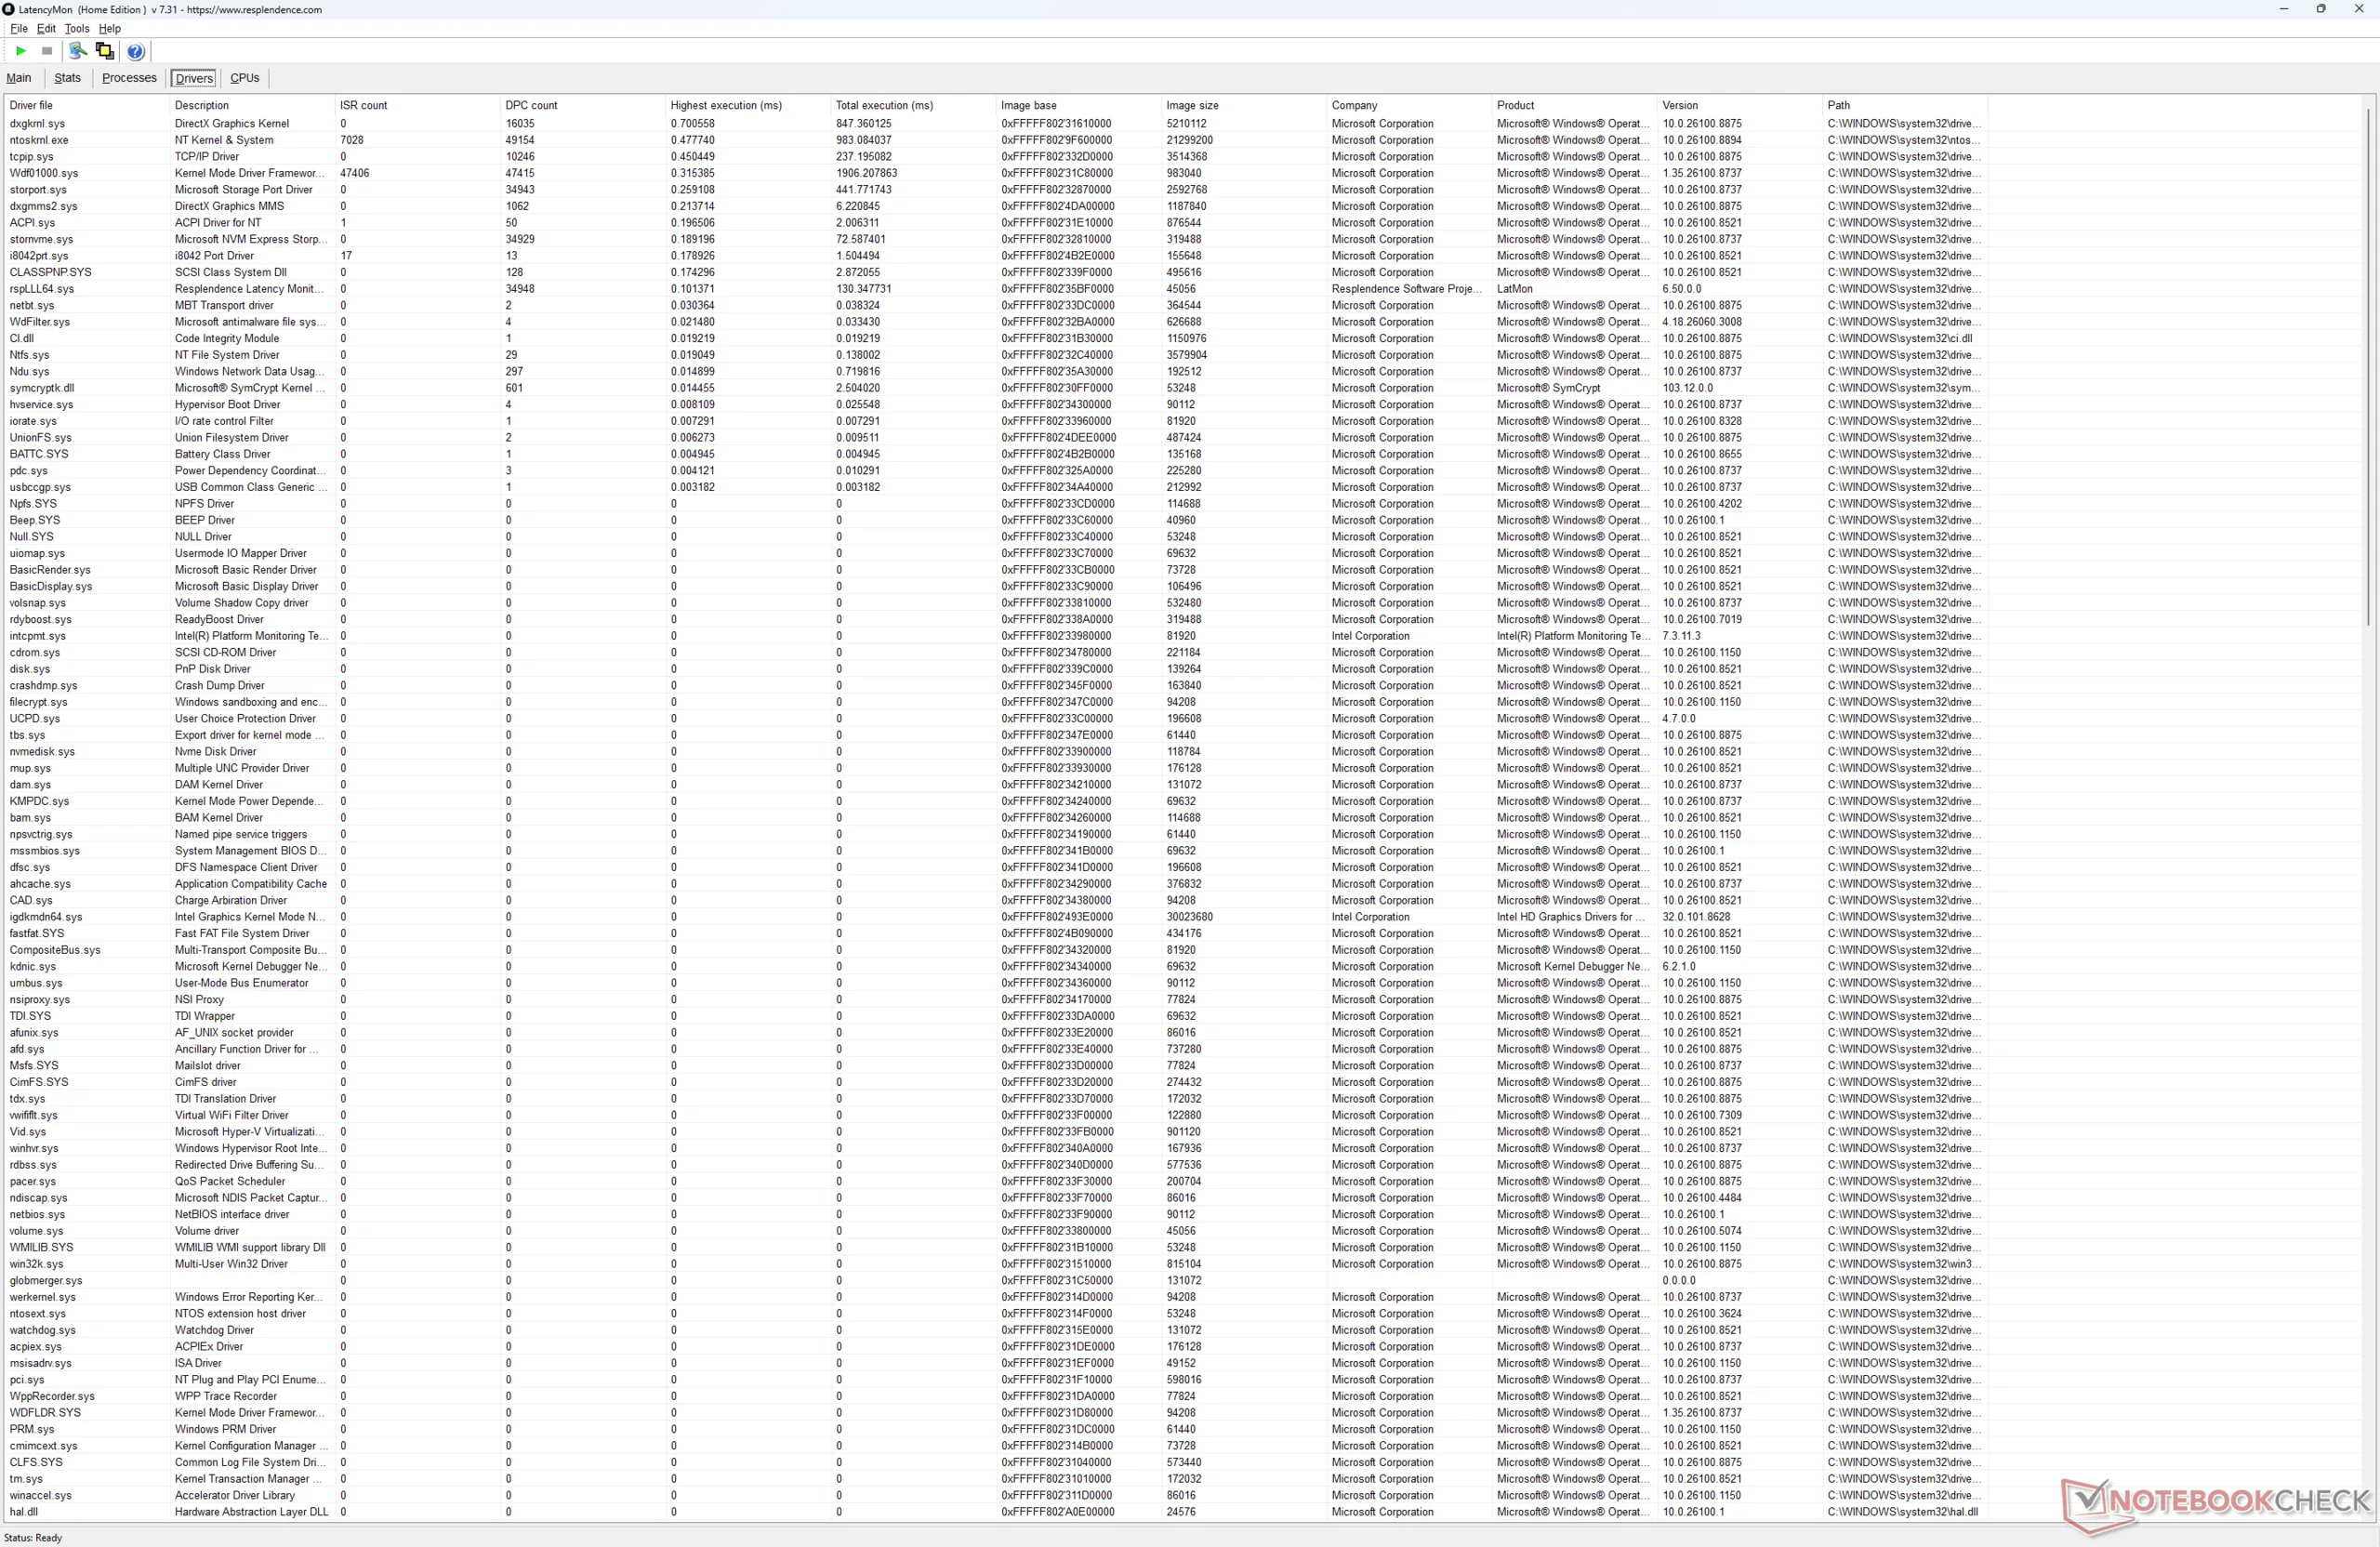The image size is (2380, 1547).
Task: Sort by Highest execution (ms) column header
Action: (748, 105)
